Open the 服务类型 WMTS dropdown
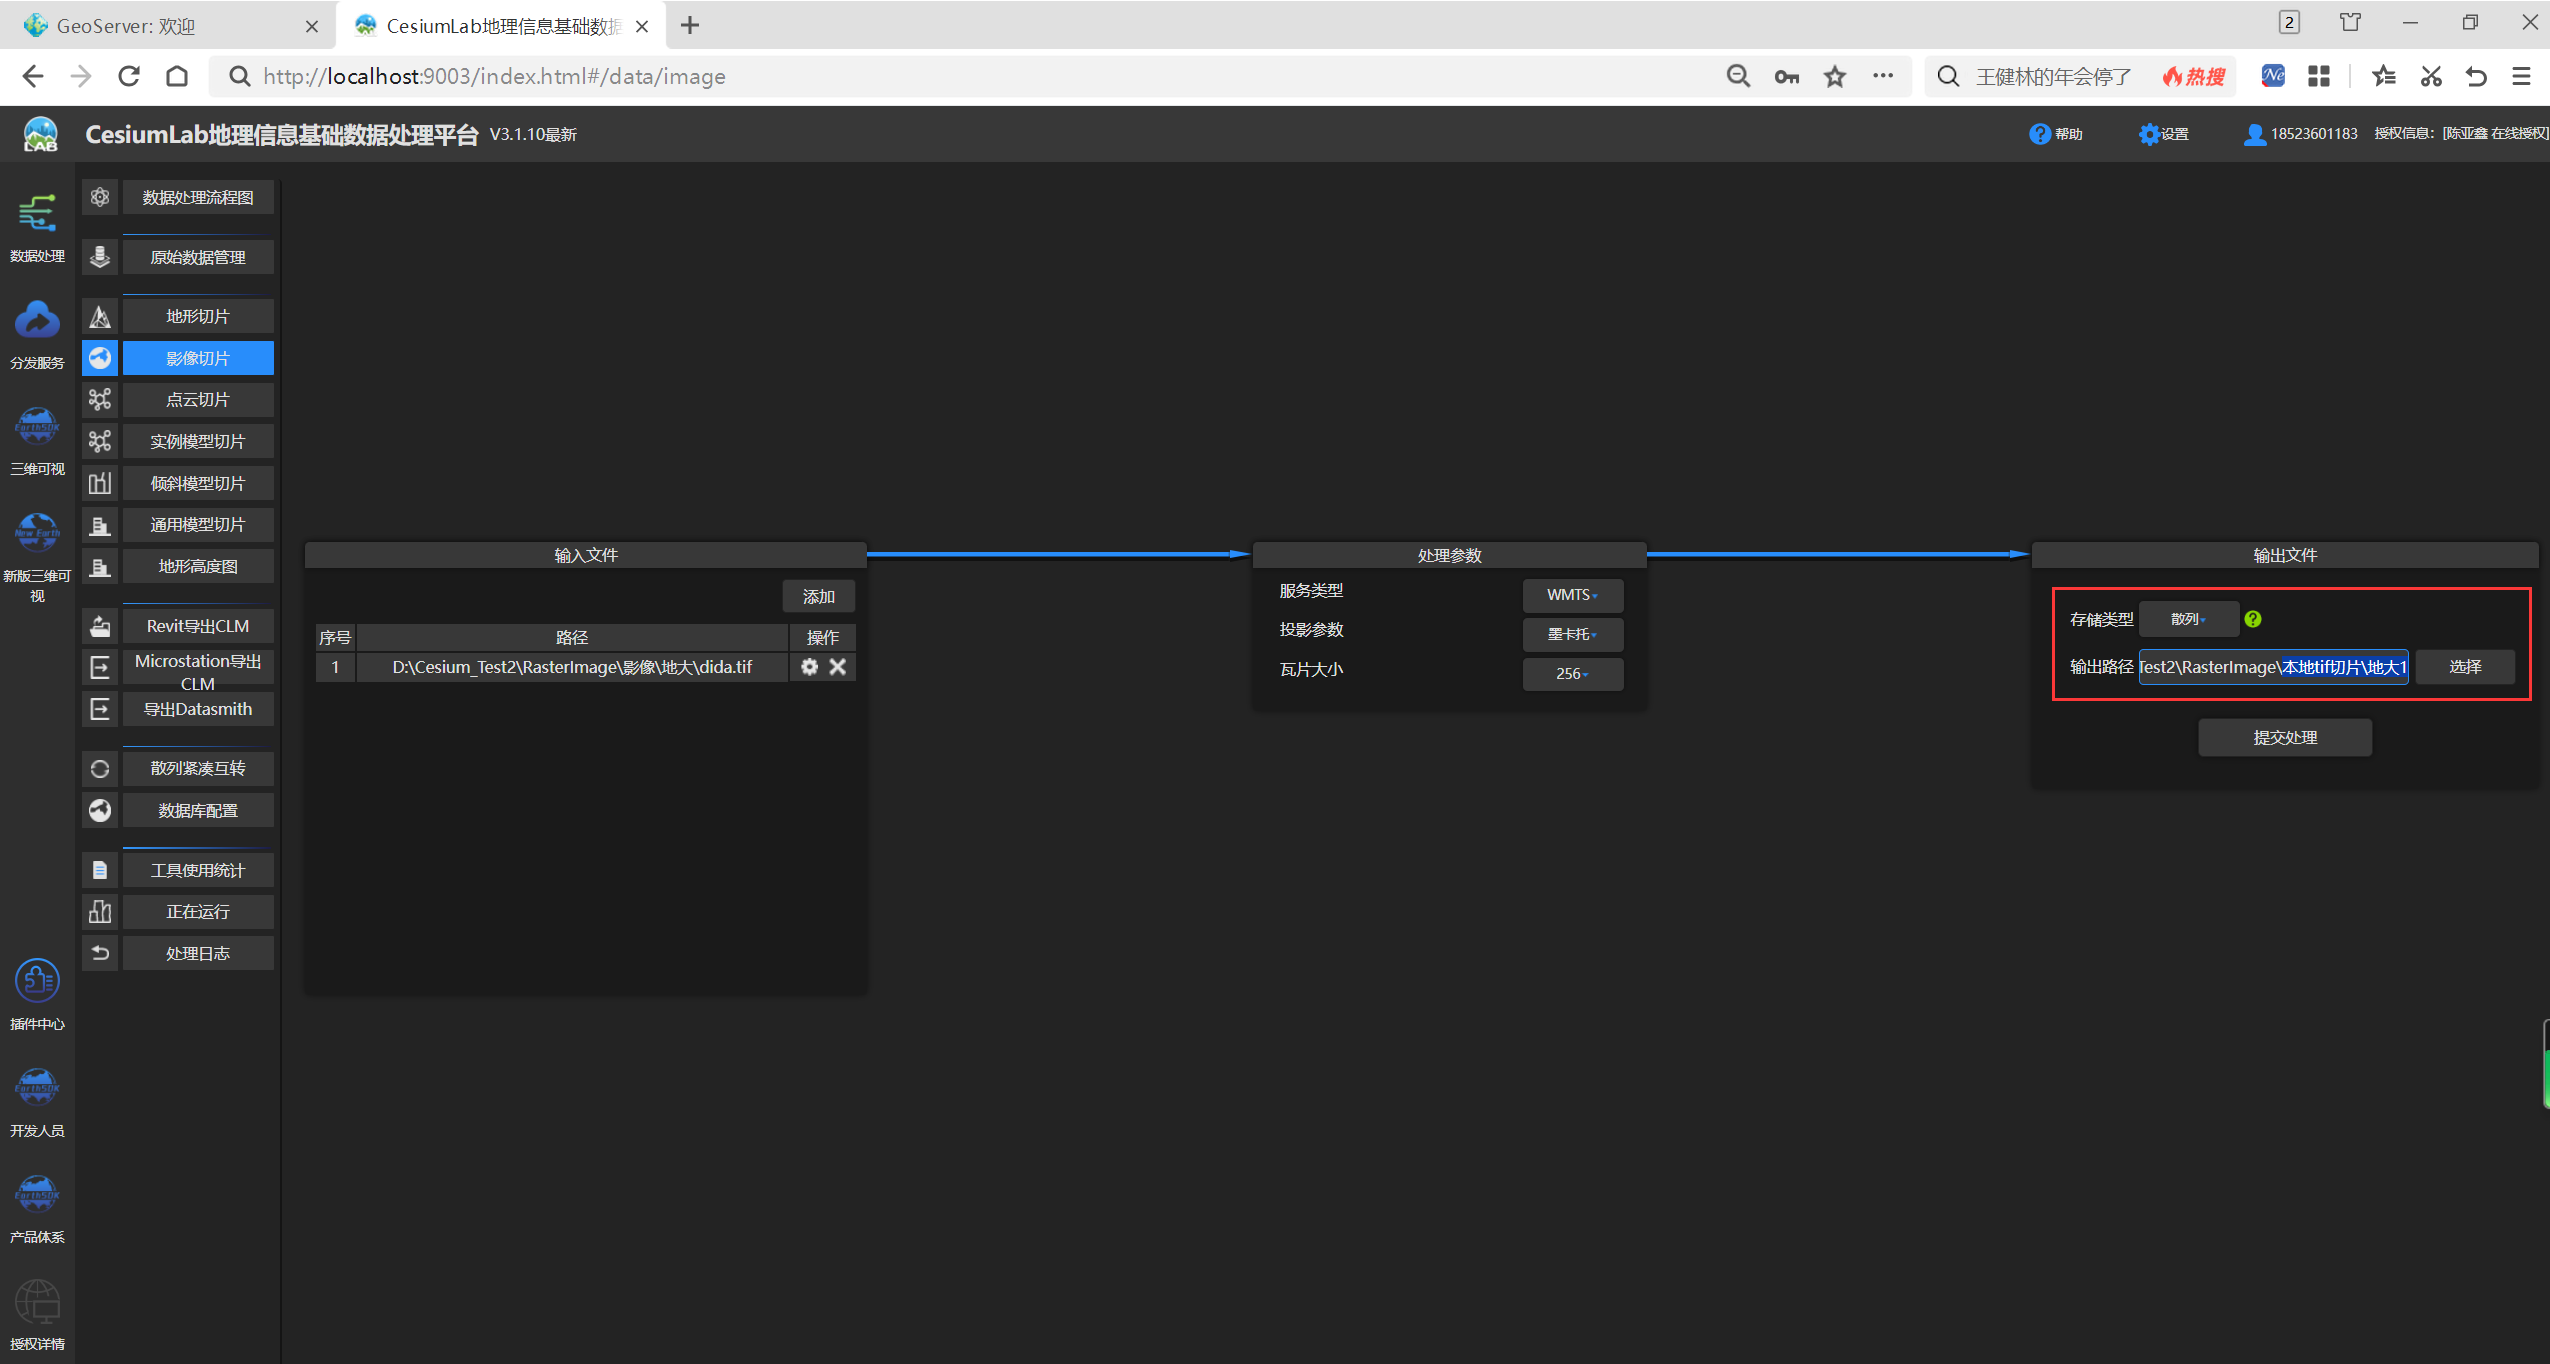Viewport: 2550px width, 1364px height. tap(1572, 595)
